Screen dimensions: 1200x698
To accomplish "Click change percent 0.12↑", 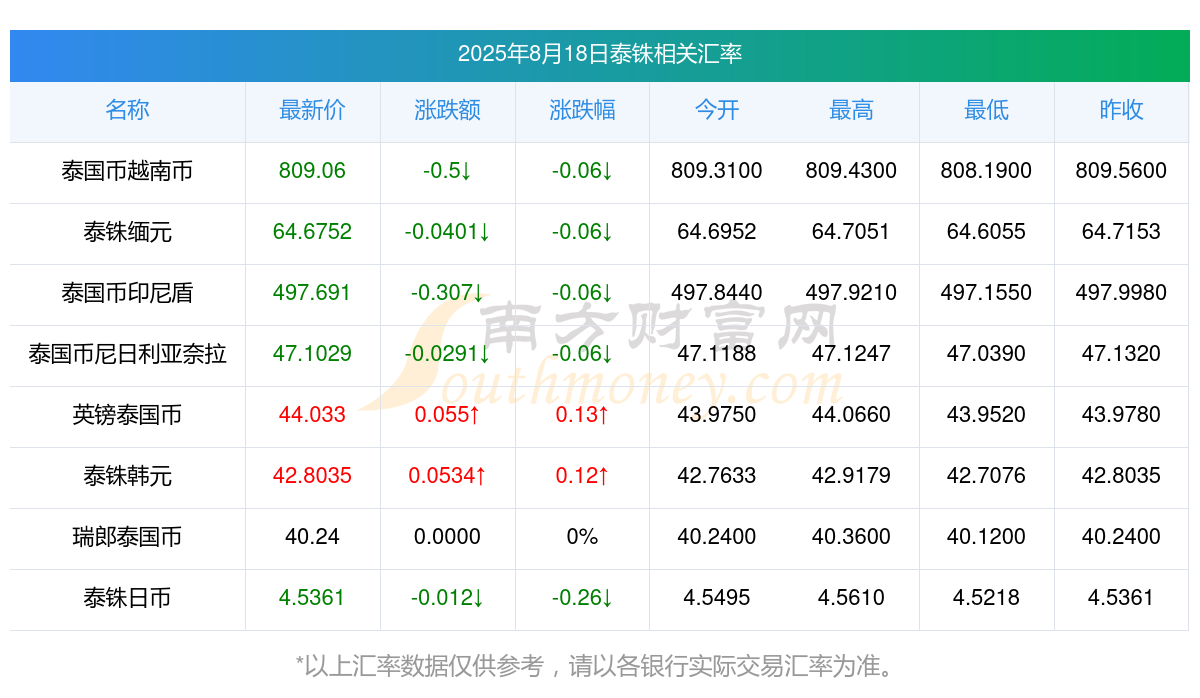I will 582,476.
